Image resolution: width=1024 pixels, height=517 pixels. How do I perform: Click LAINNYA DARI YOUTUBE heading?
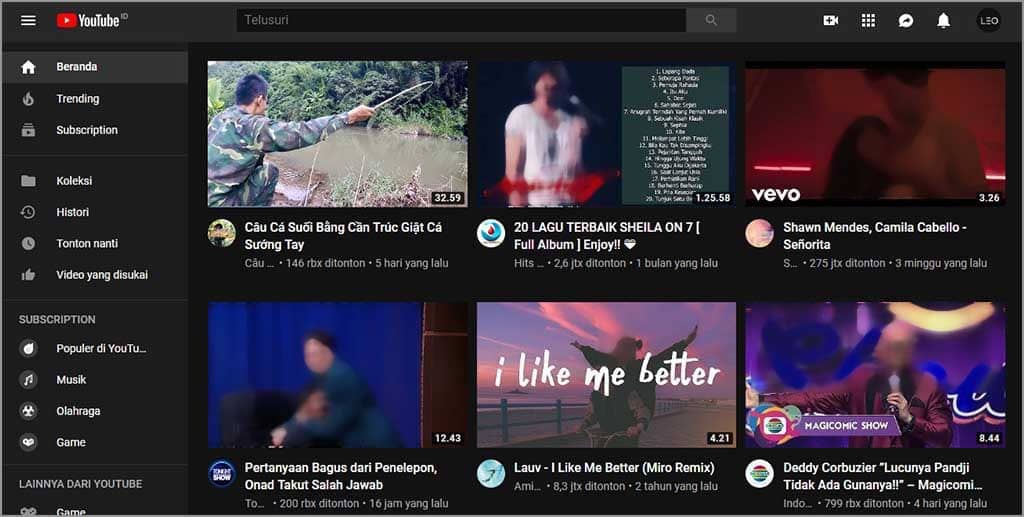(80, 484)
